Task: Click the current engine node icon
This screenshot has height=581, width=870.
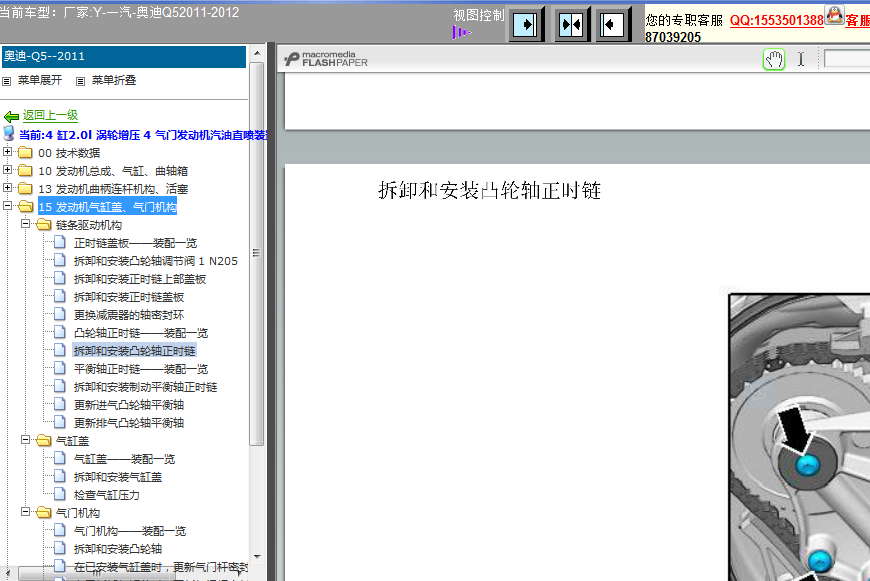Action: [x=9, y=134]
